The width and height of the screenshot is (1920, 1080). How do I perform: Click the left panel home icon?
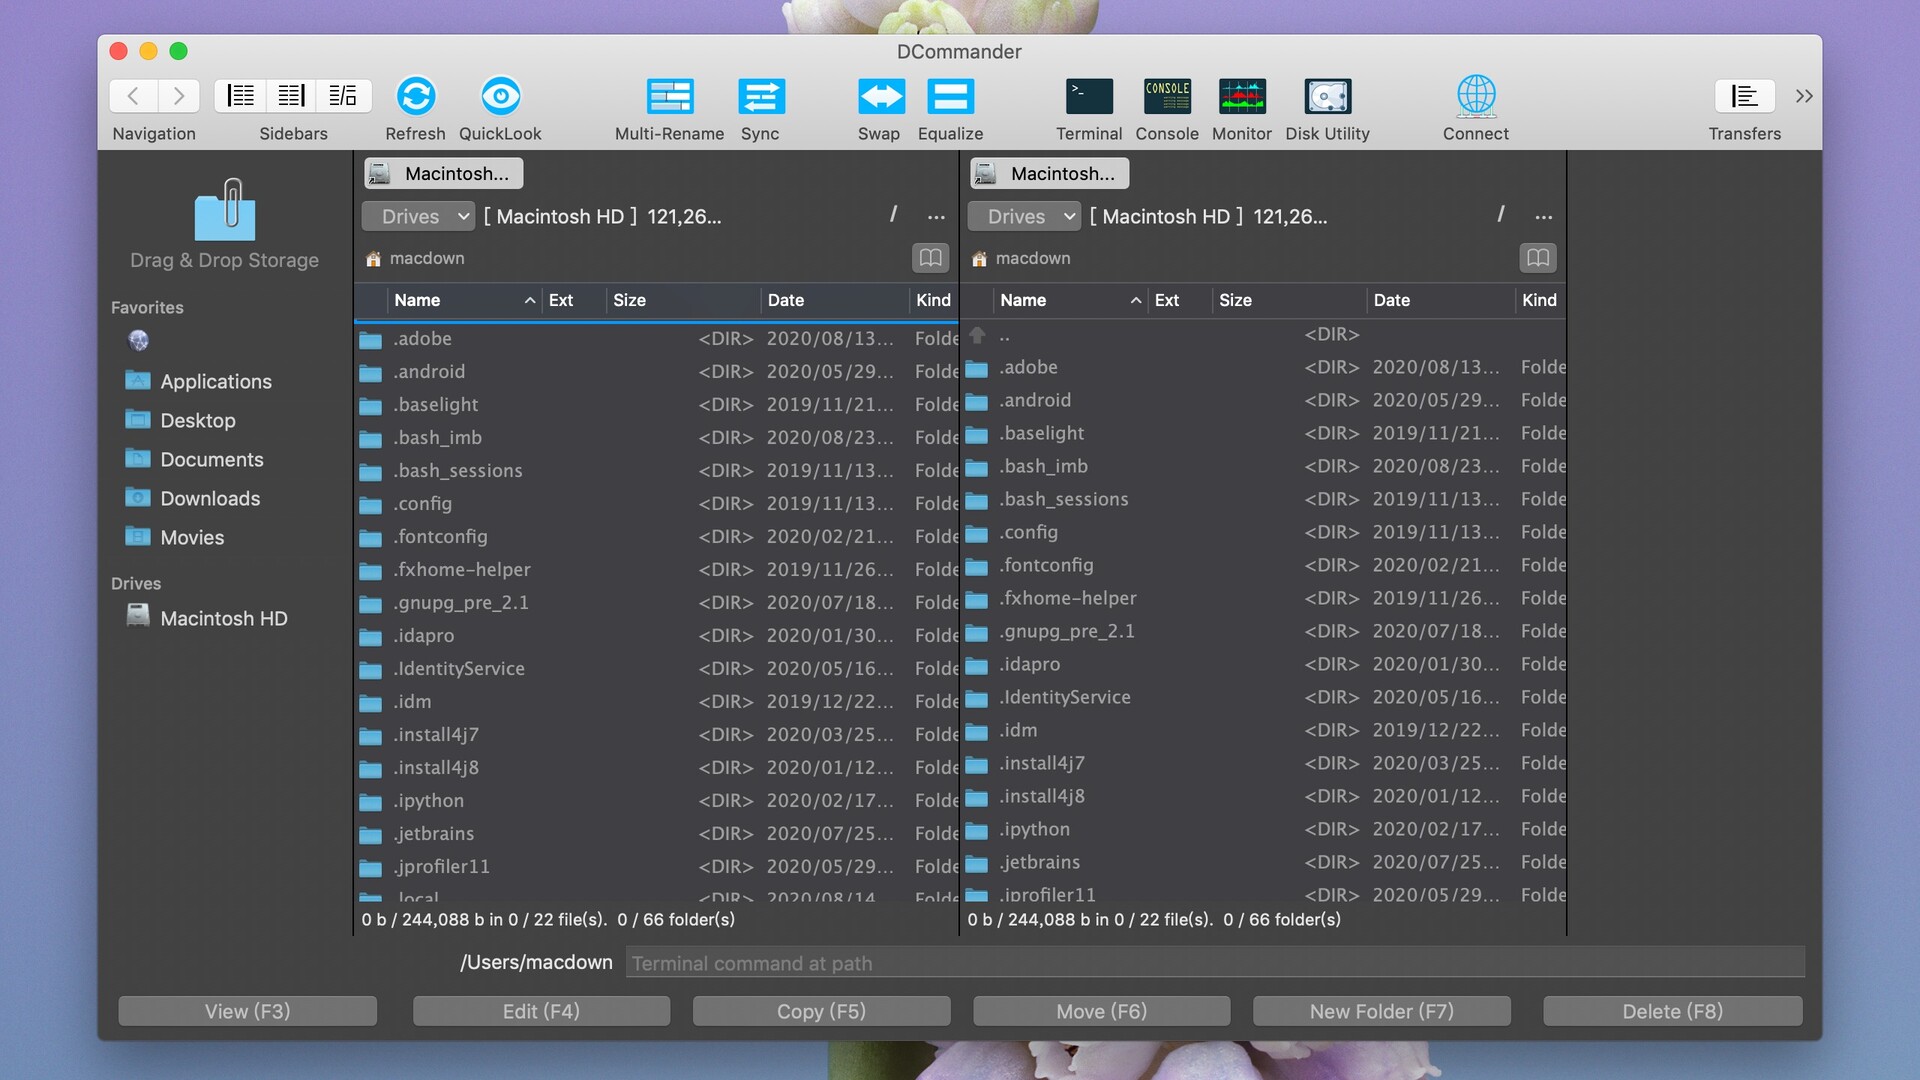(373, 259)
